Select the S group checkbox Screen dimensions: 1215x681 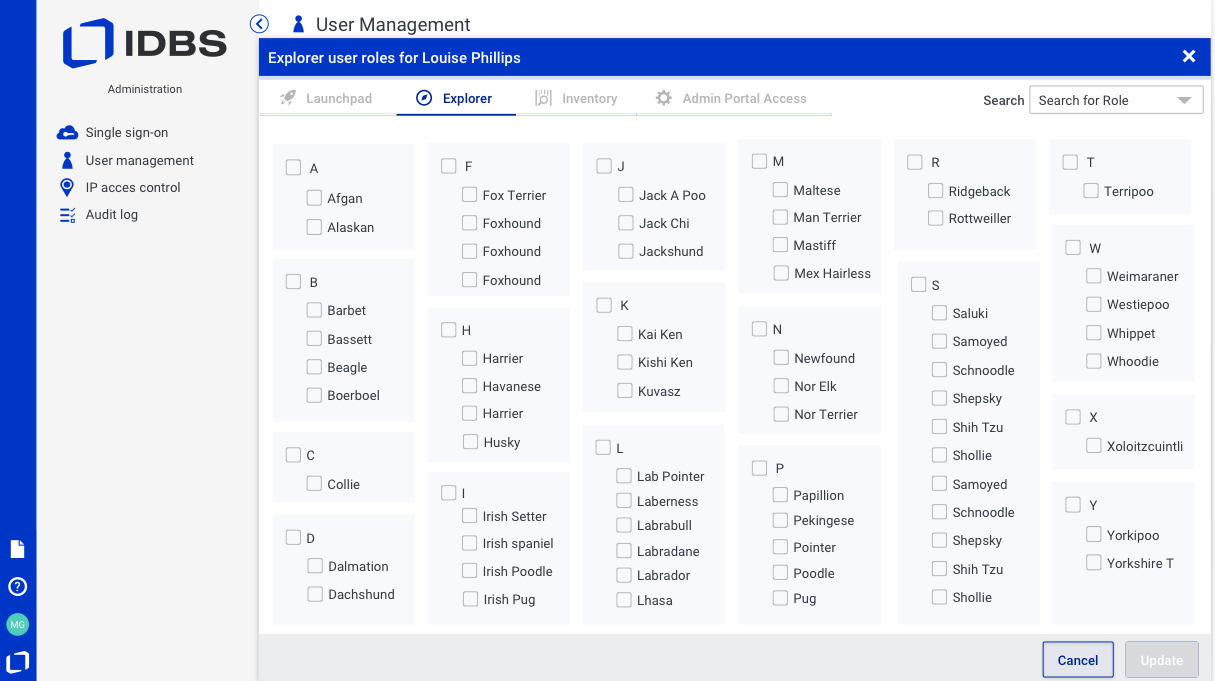tap(918, 285)
